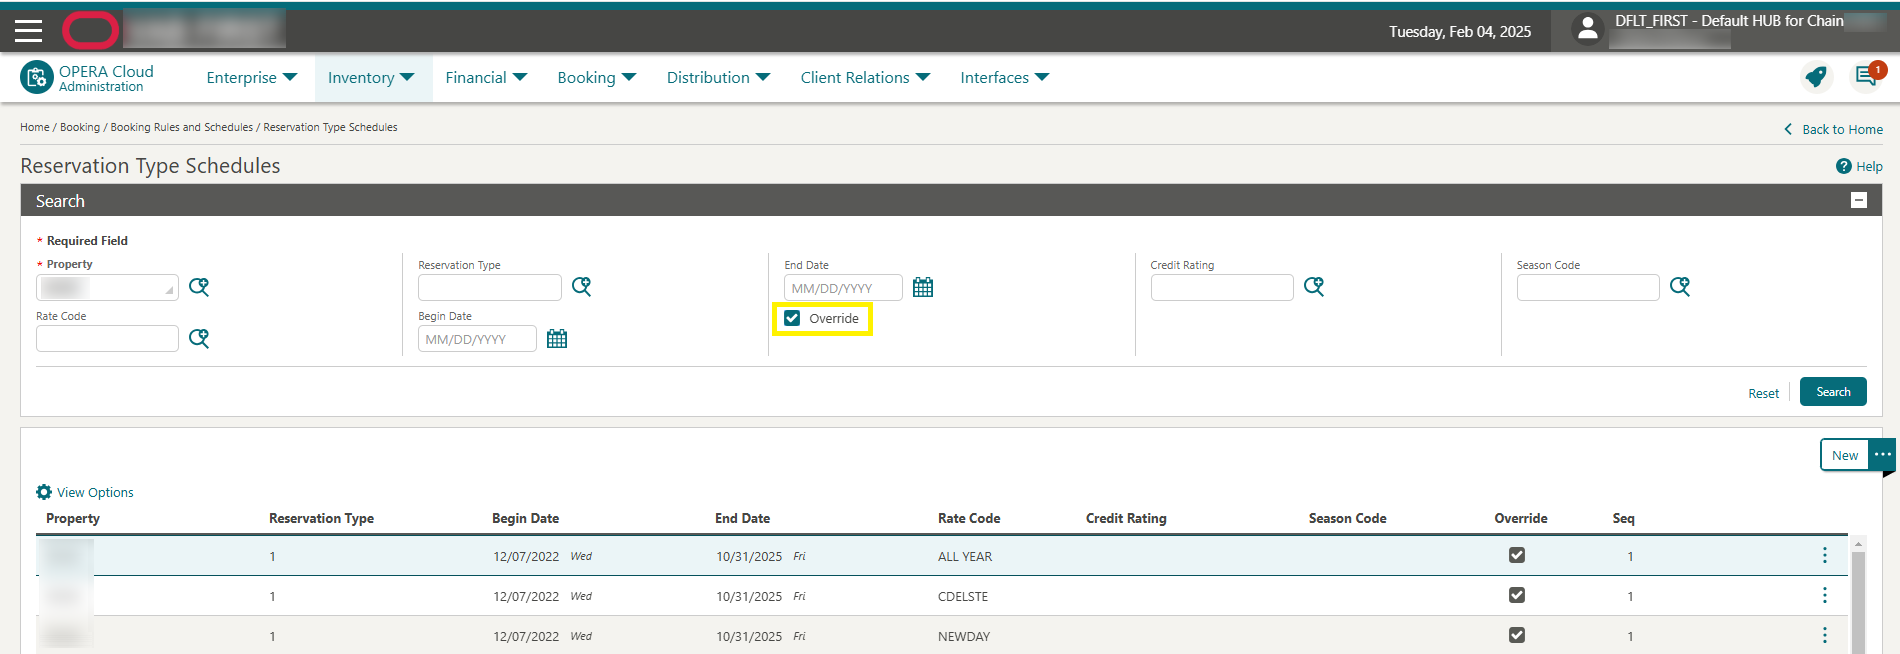Select the CDELSTE rate code cell
This screenshot has height=654, width=1900.
pyautogui.click(x=963, y=596)
